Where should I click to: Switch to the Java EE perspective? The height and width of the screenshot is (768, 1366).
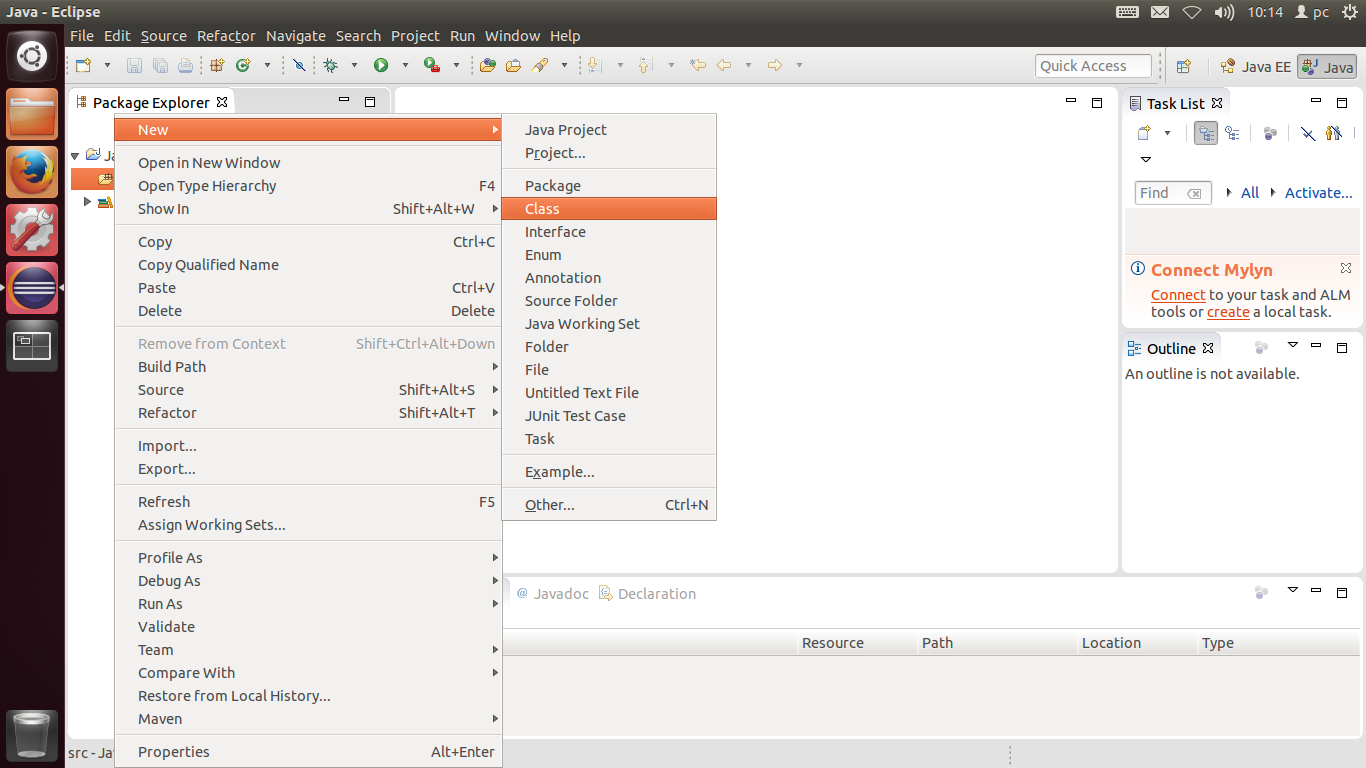1255,67
